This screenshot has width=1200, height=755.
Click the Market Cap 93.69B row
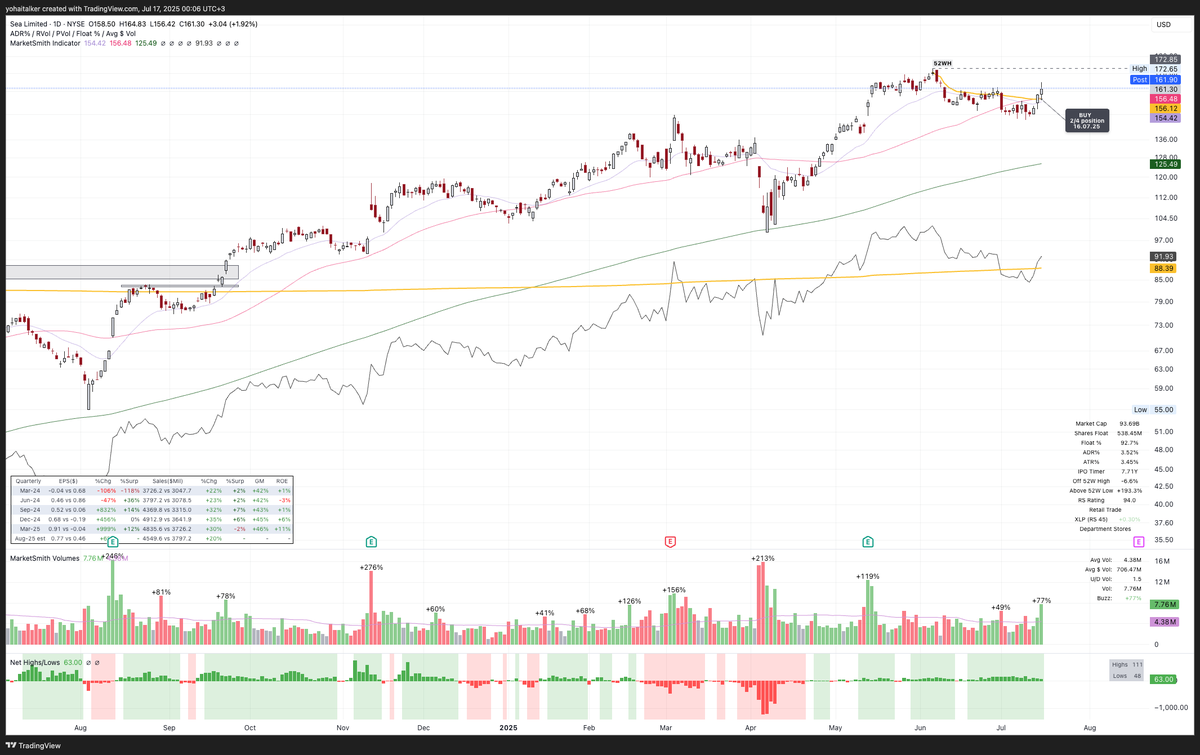pos(1109,424)
